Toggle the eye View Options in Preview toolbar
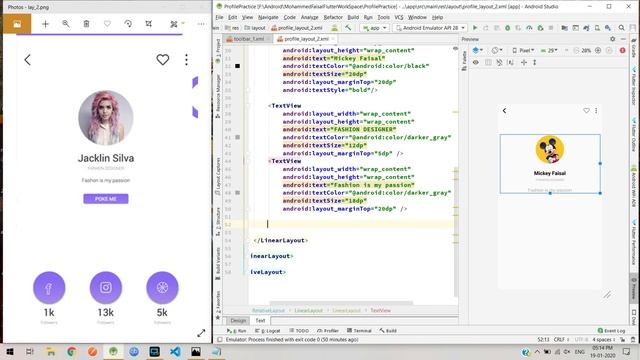Screen dimensions: 640x360 [x=476, y=62]
